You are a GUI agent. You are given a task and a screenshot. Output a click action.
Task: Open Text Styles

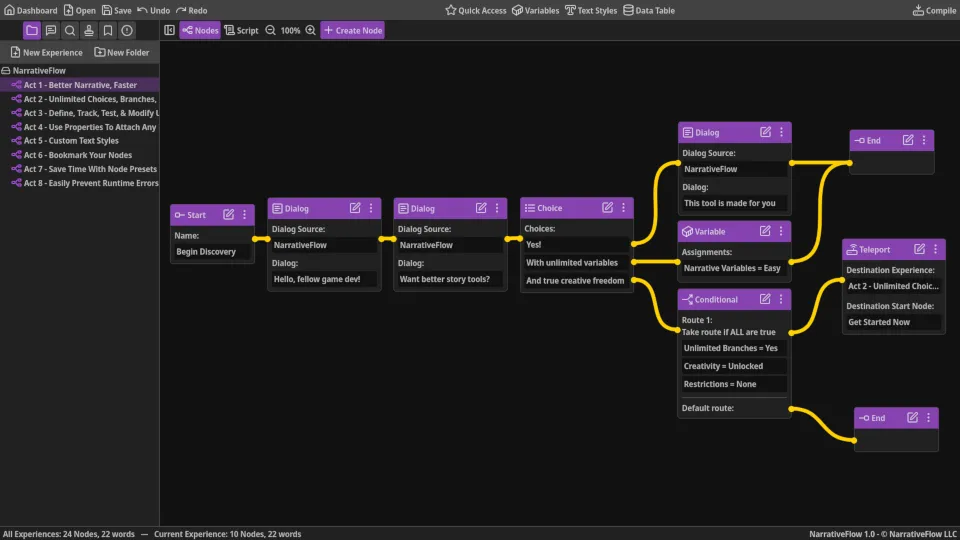click(x=591, y=10)
